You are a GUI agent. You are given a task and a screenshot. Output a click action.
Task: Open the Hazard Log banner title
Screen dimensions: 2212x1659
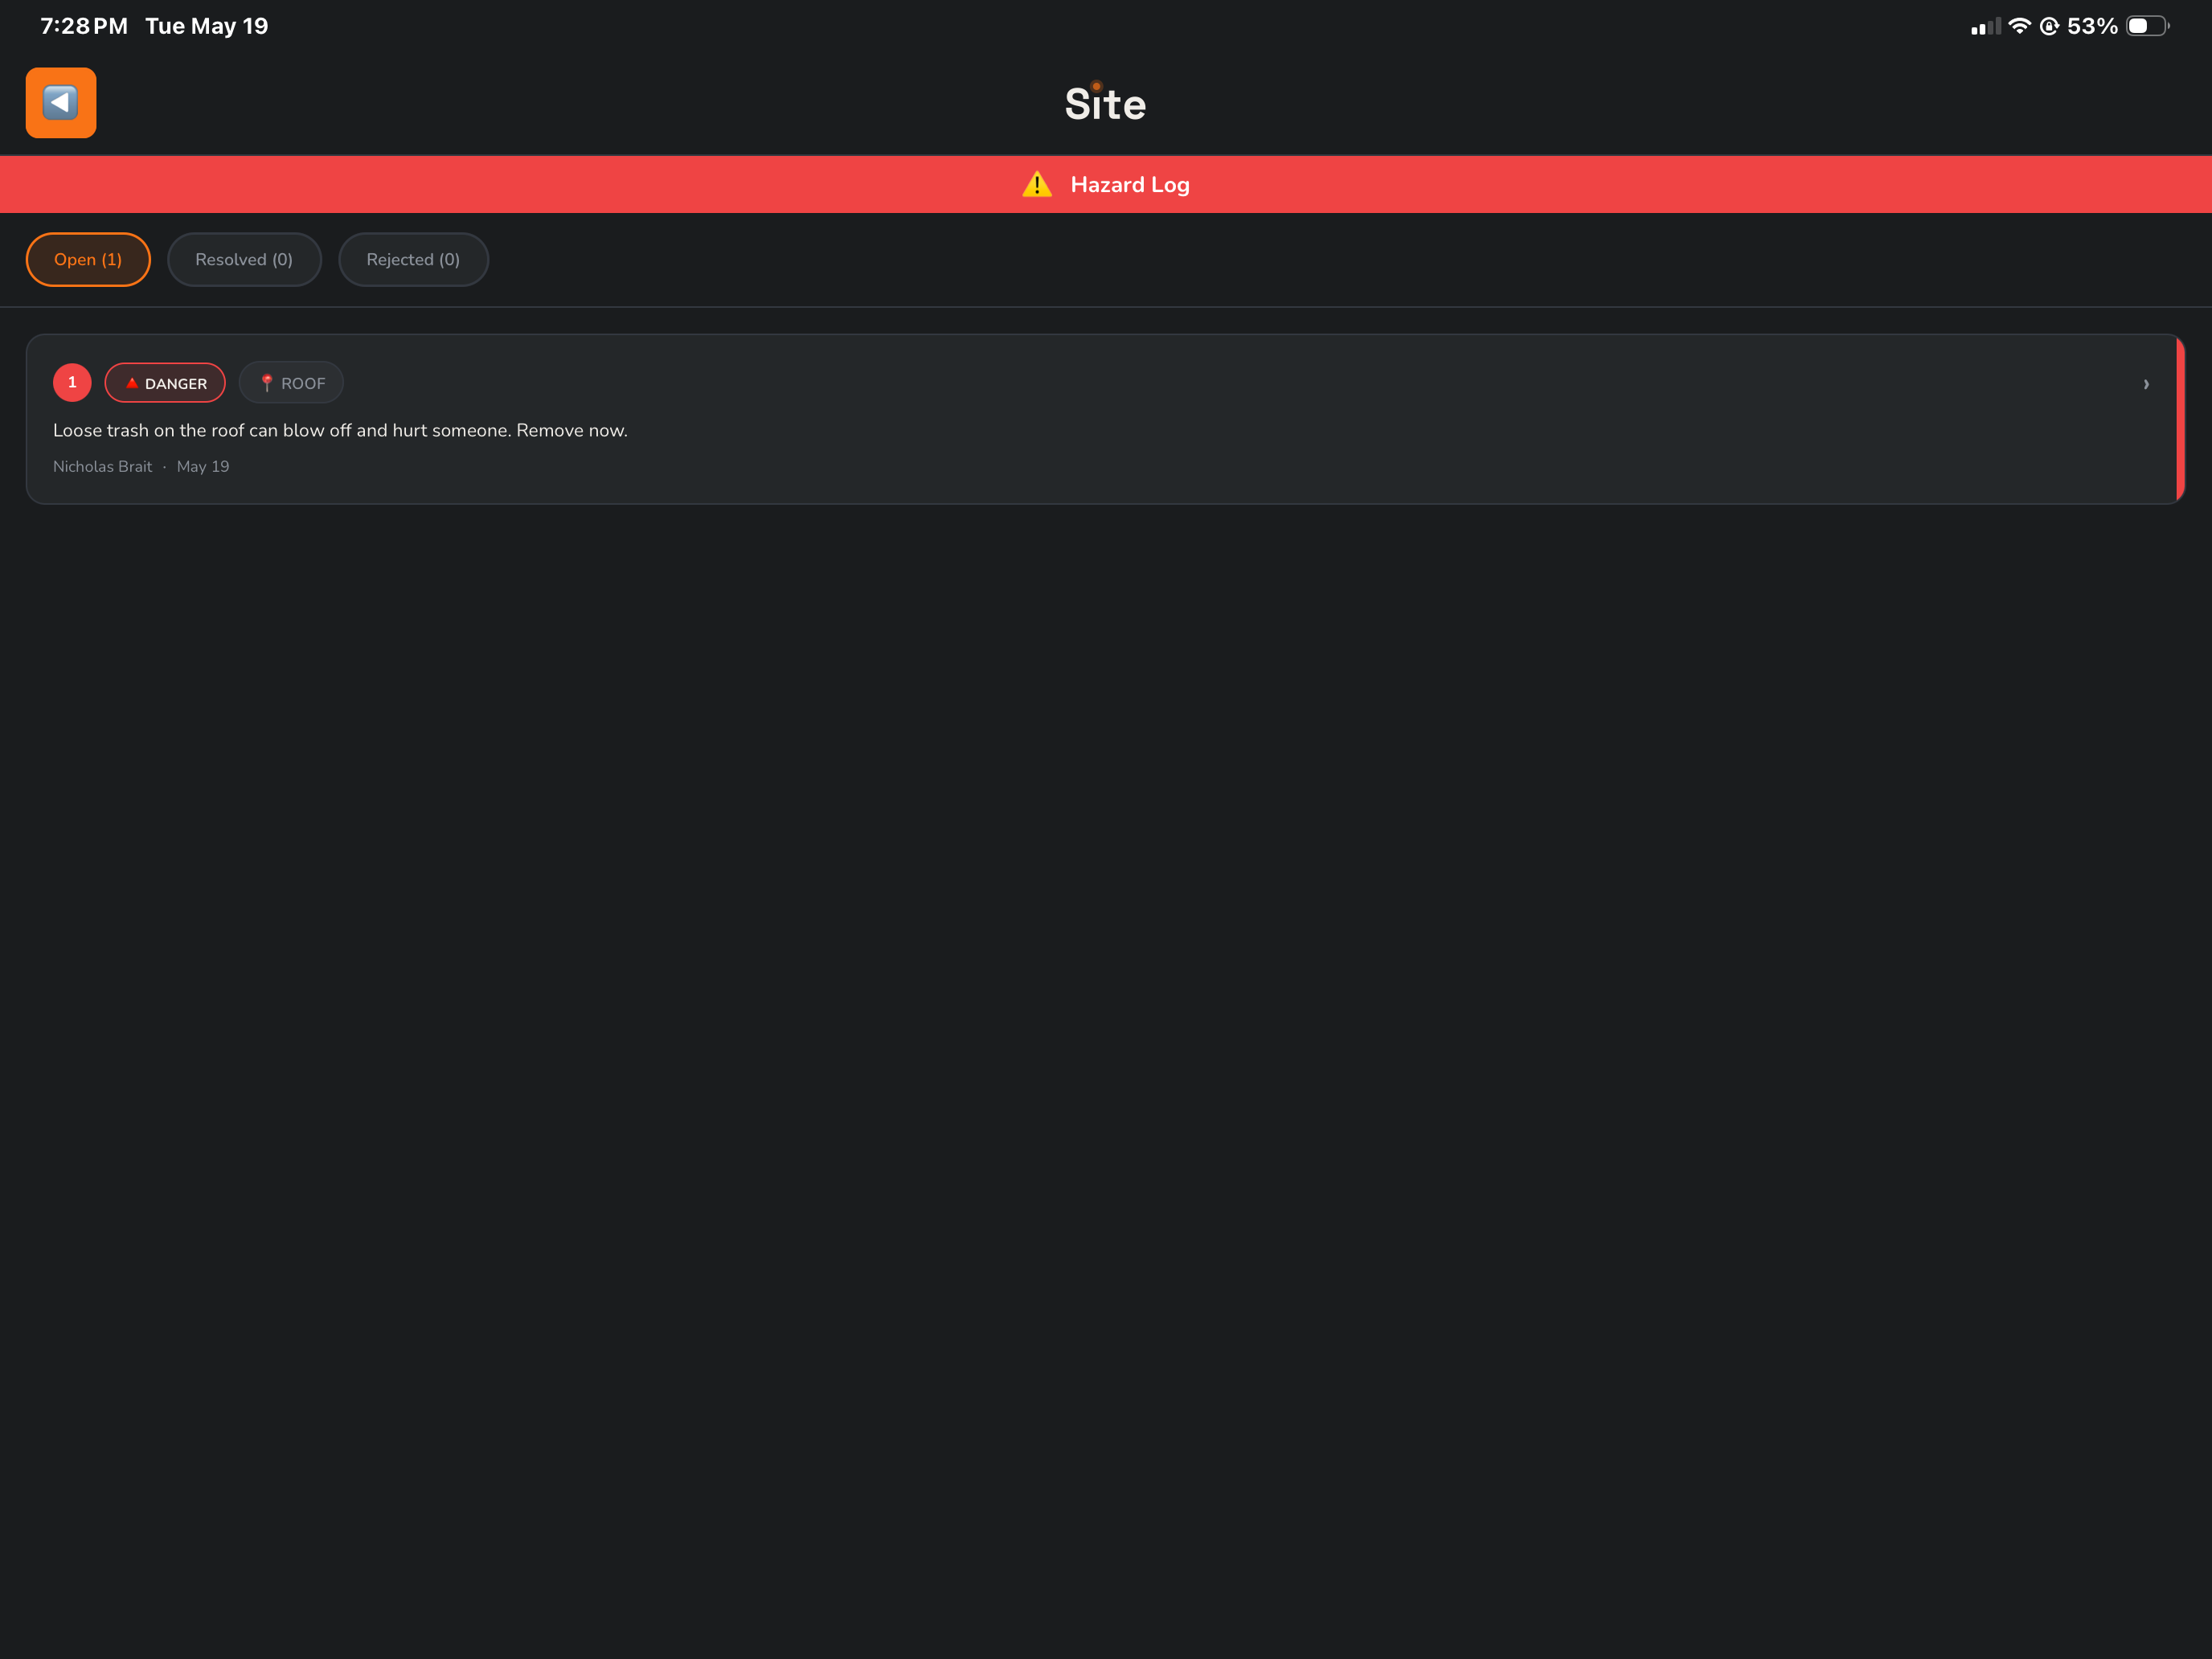[1130, 185]
